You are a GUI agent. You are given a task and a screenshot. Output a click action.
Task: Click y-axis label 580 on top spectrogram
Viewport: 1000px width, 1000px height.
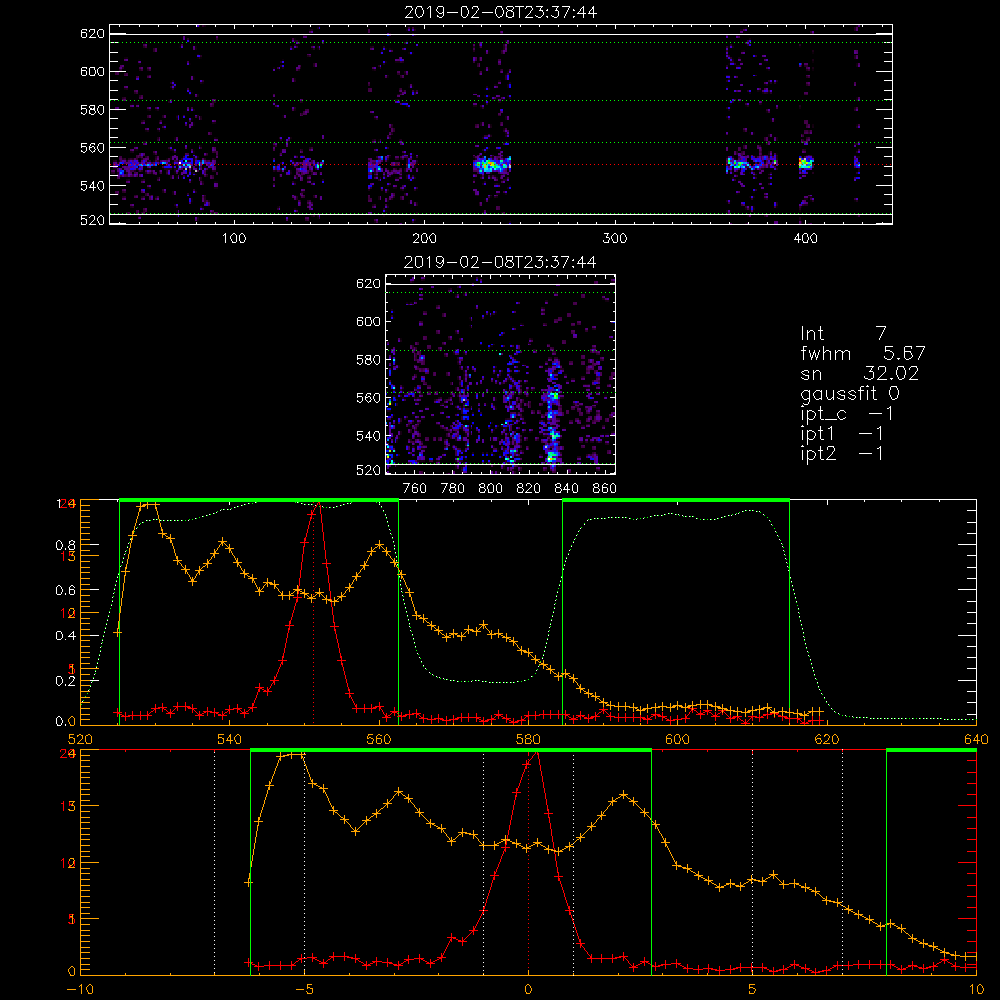click(92, 110)
